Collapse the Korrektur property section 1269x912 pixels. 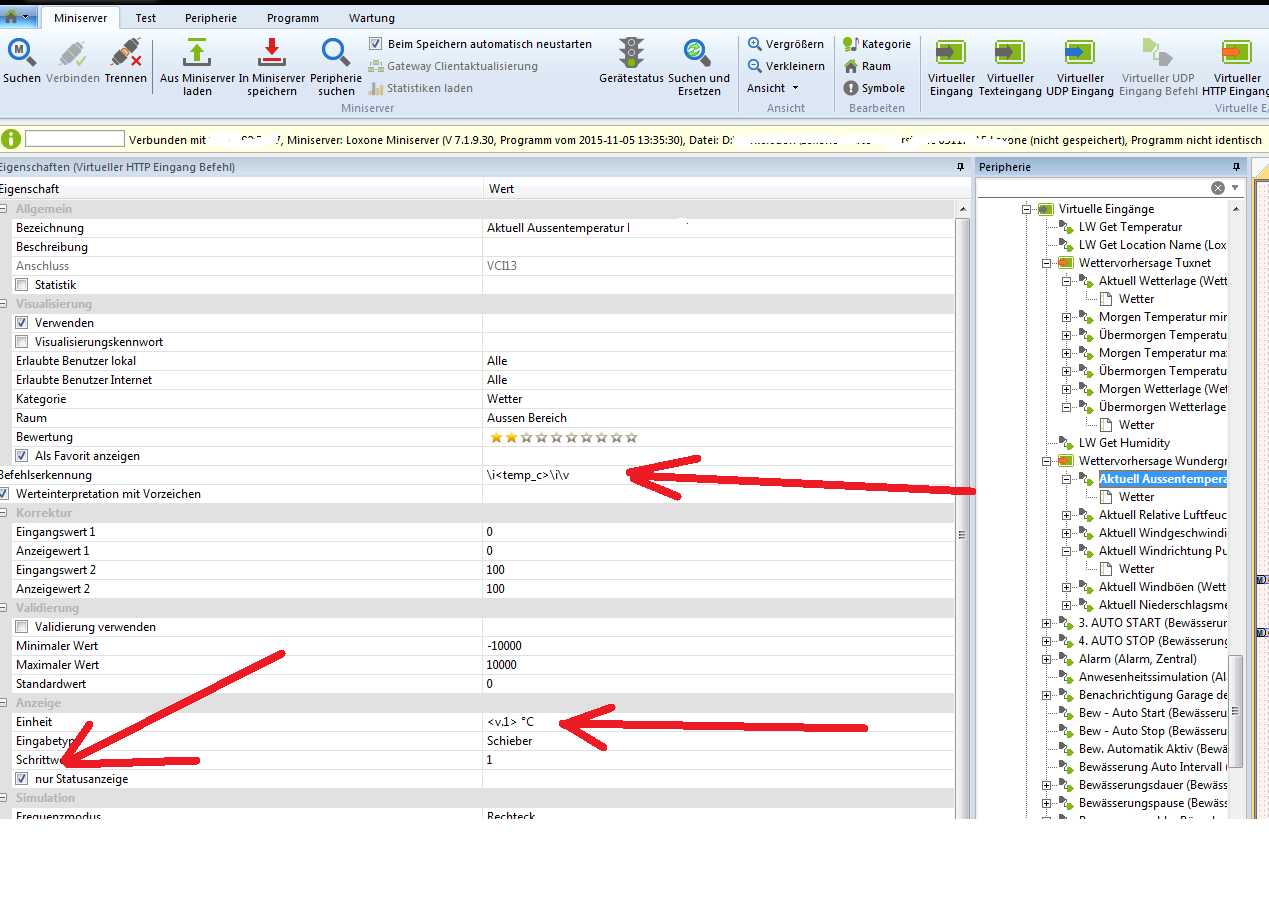[x=3, y=513]
